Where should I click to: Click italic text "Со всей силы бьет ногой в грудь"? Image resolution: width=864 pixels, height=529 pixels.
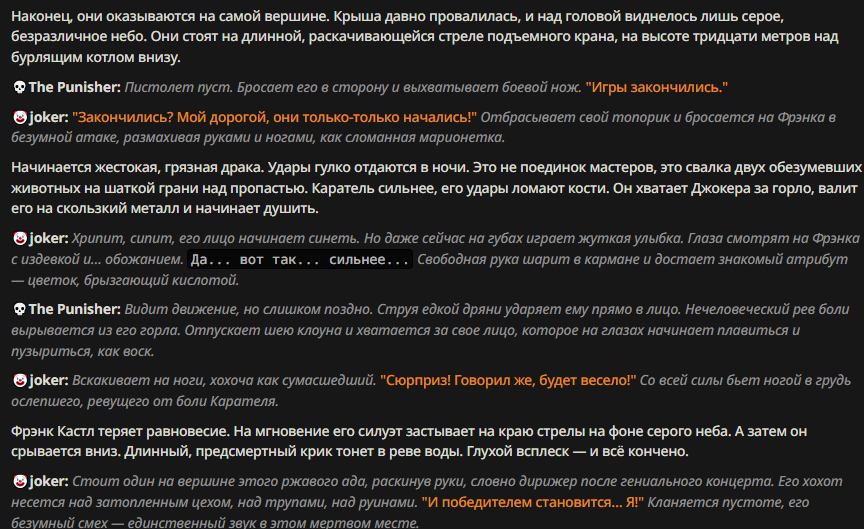click(x=745, y=380)
